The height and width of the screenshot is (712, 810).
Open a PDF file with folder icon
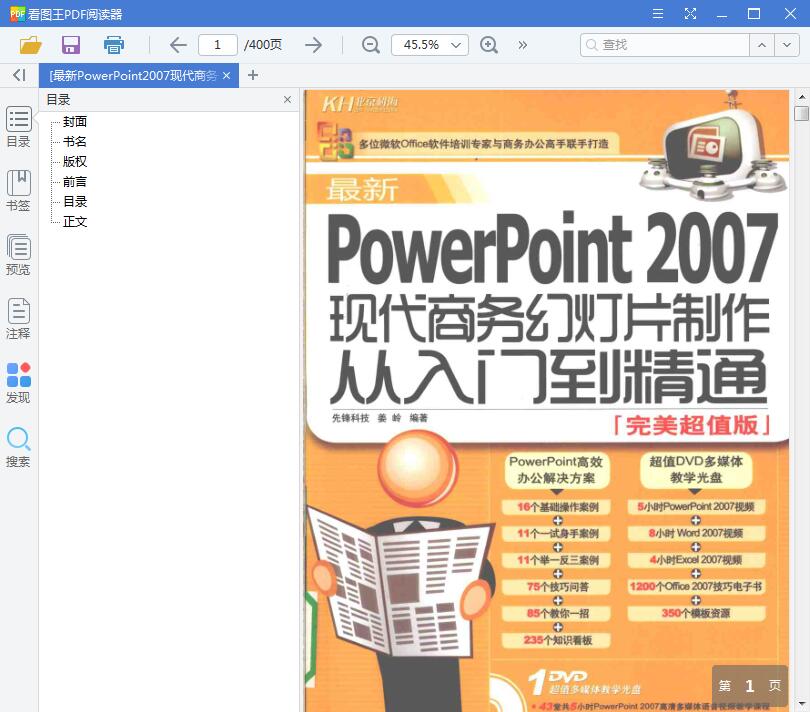pos(30,45)
